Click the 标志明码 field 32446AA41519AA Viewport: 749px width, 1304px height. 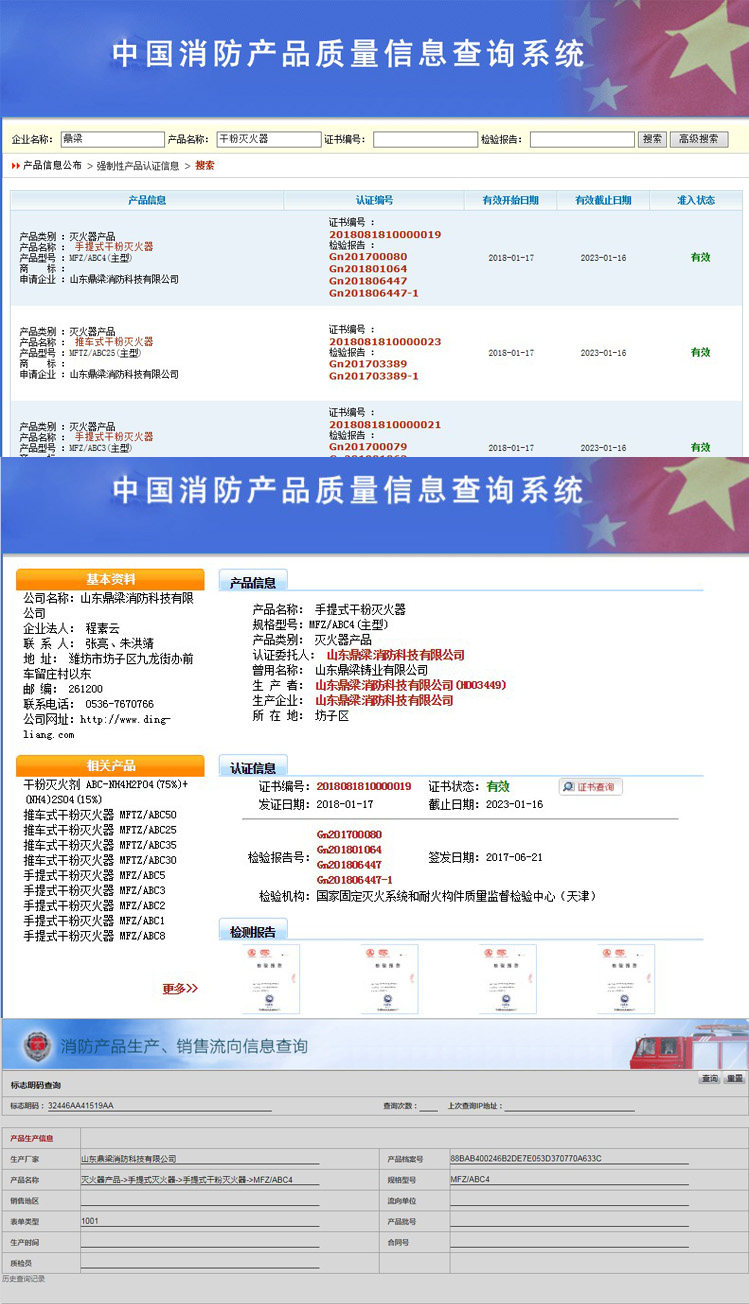158,1106
